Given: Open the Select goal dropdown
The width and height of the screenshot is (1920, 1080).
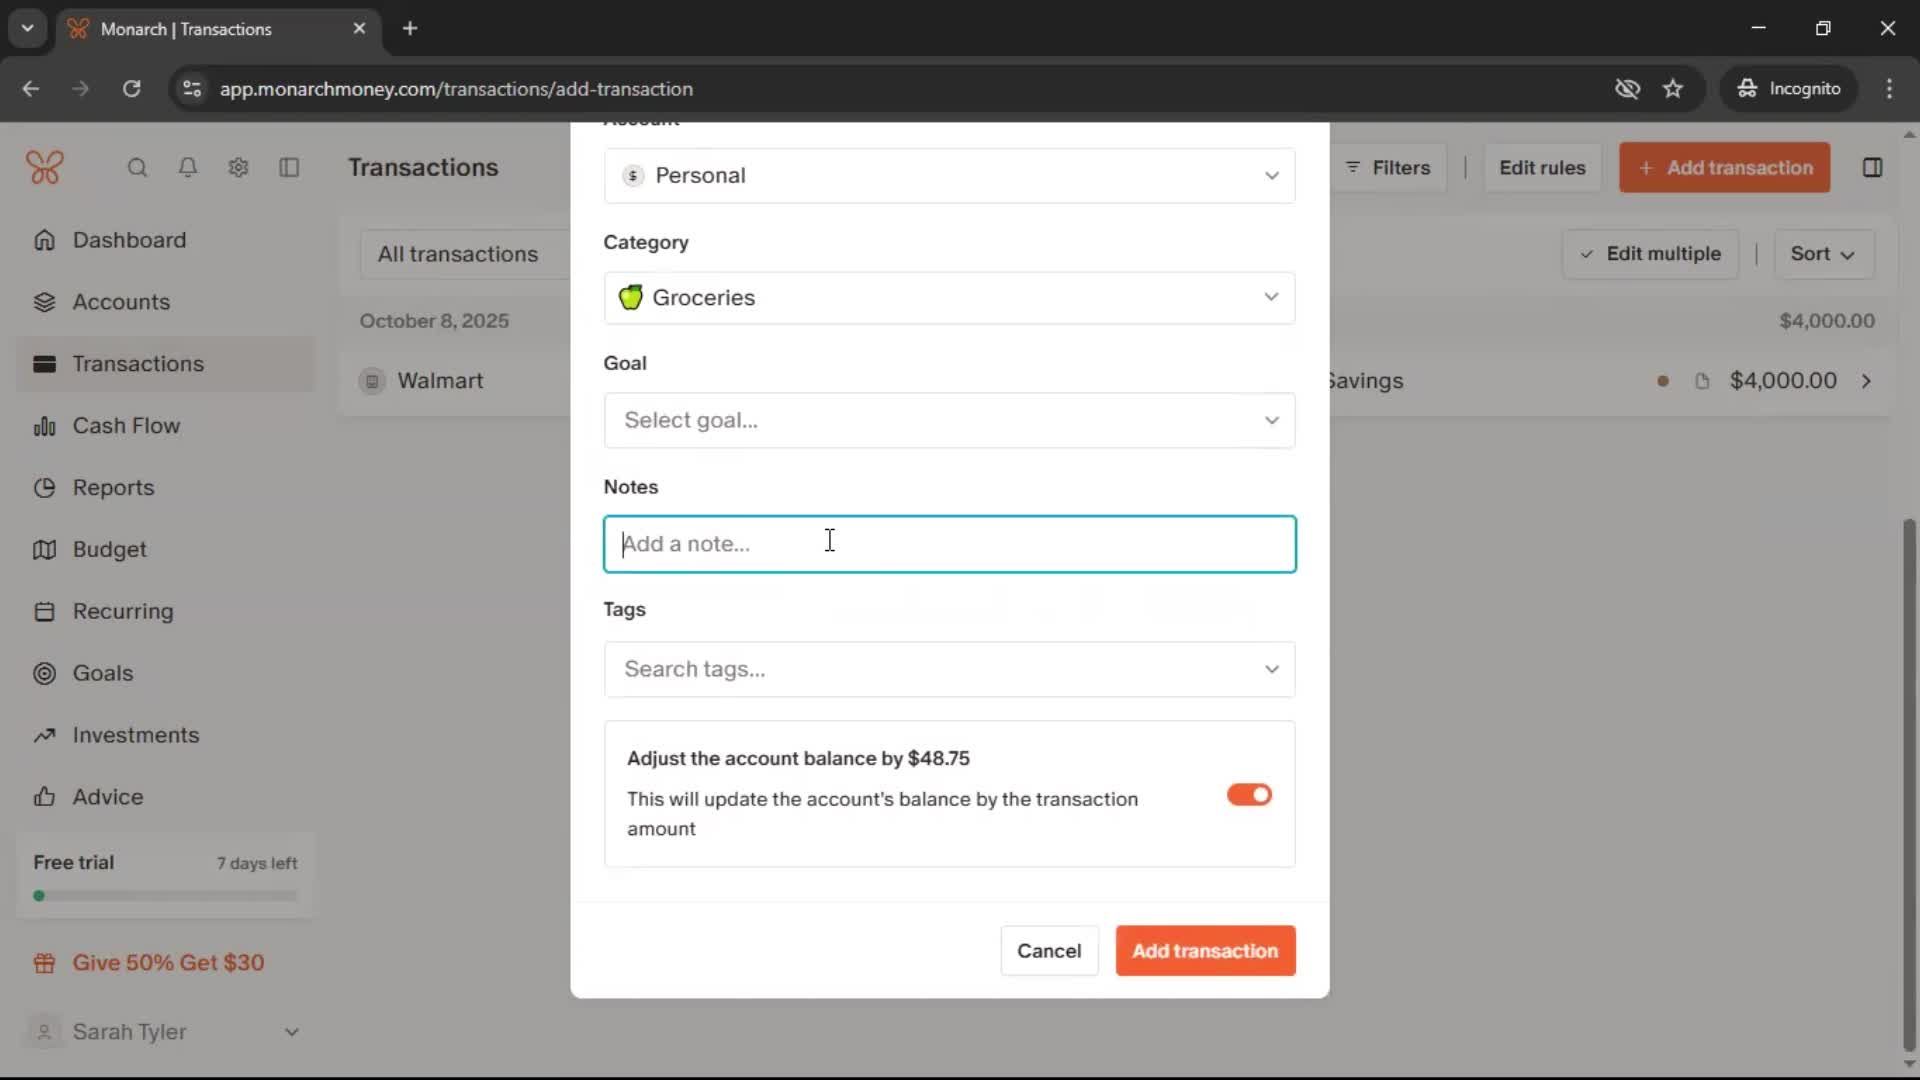Looking at the screenshot, I should pyautogui.click(x=949, y=420).
